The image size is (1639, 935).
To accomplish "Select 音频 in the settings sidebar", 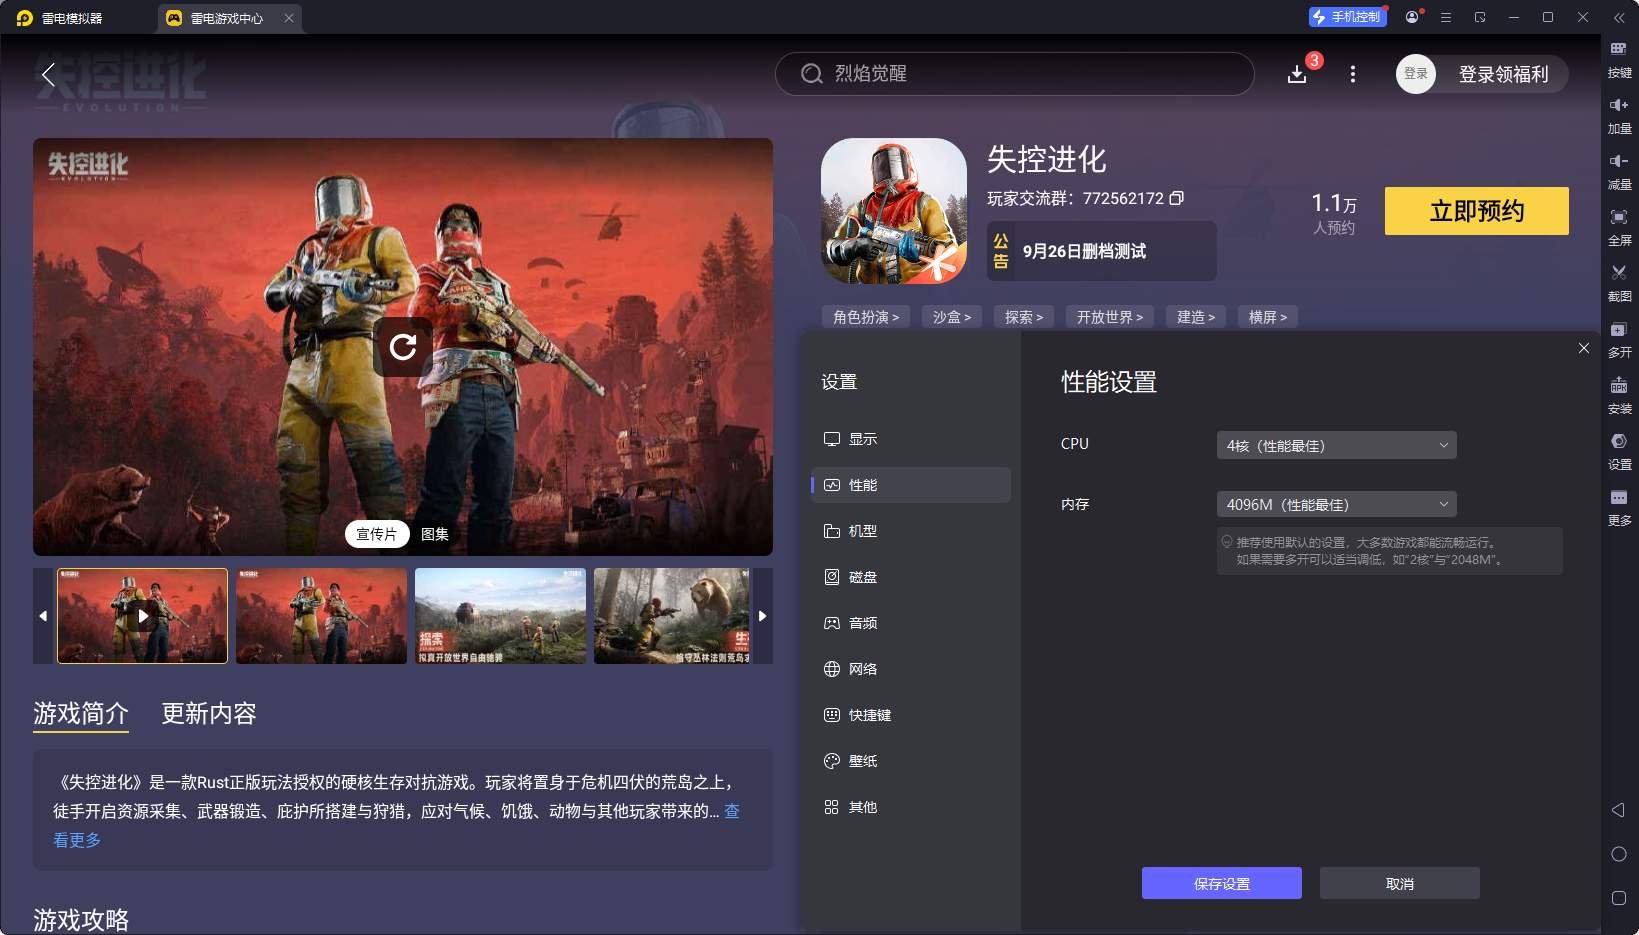I will (863, 622).
